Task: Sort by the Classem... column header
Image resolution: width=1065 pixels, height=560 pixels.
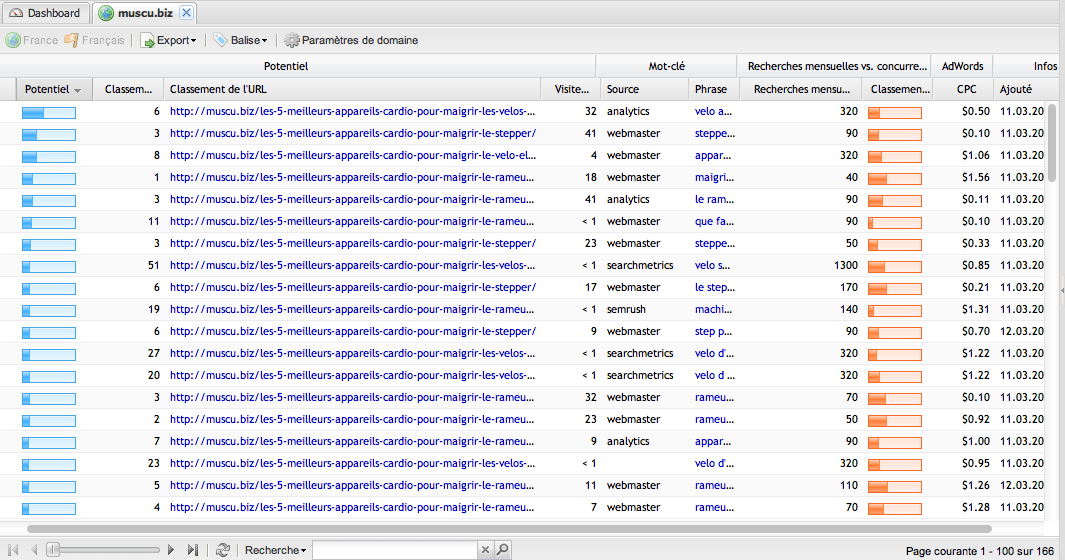Action: pos(128,89)
